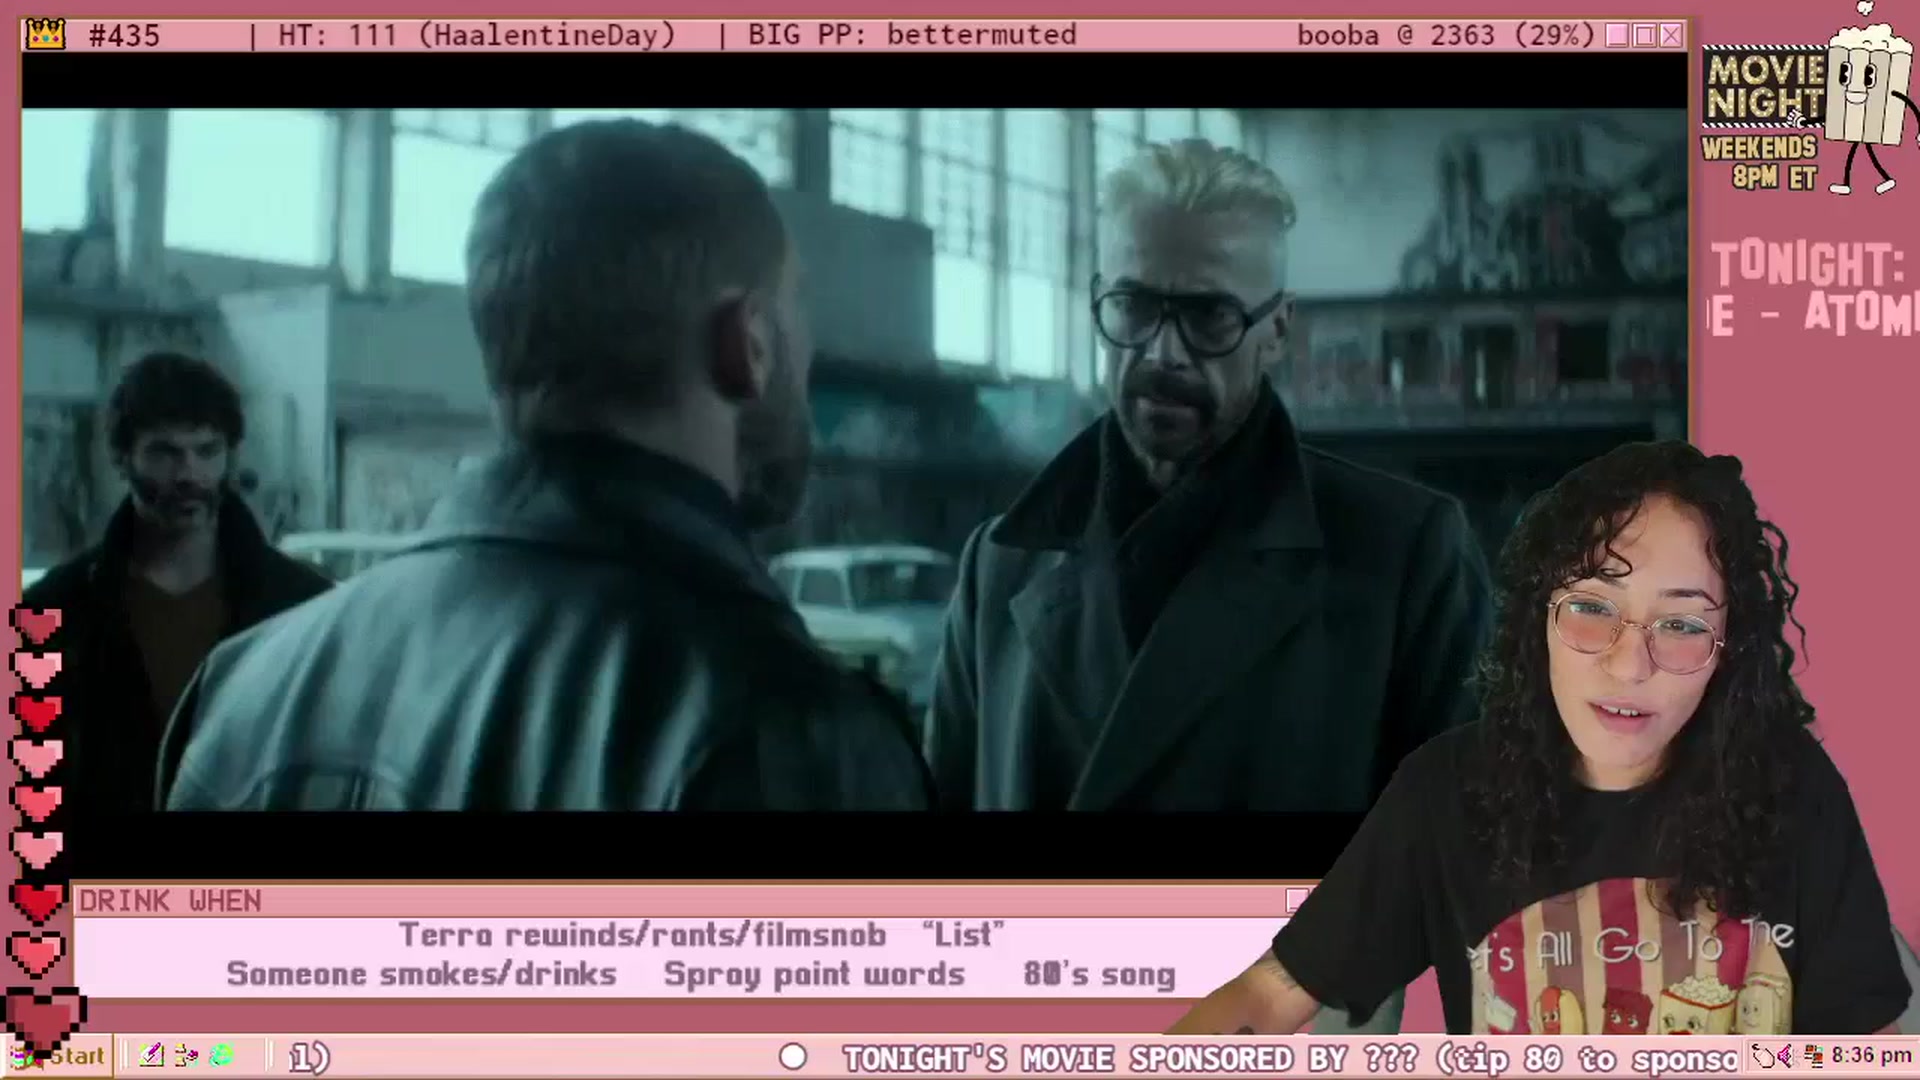Image resolution: width=1920 pixels, height=1080 pixels.
Task: Launch the Internet Explorer quick-launch icon
Action: pos(222,1055)
